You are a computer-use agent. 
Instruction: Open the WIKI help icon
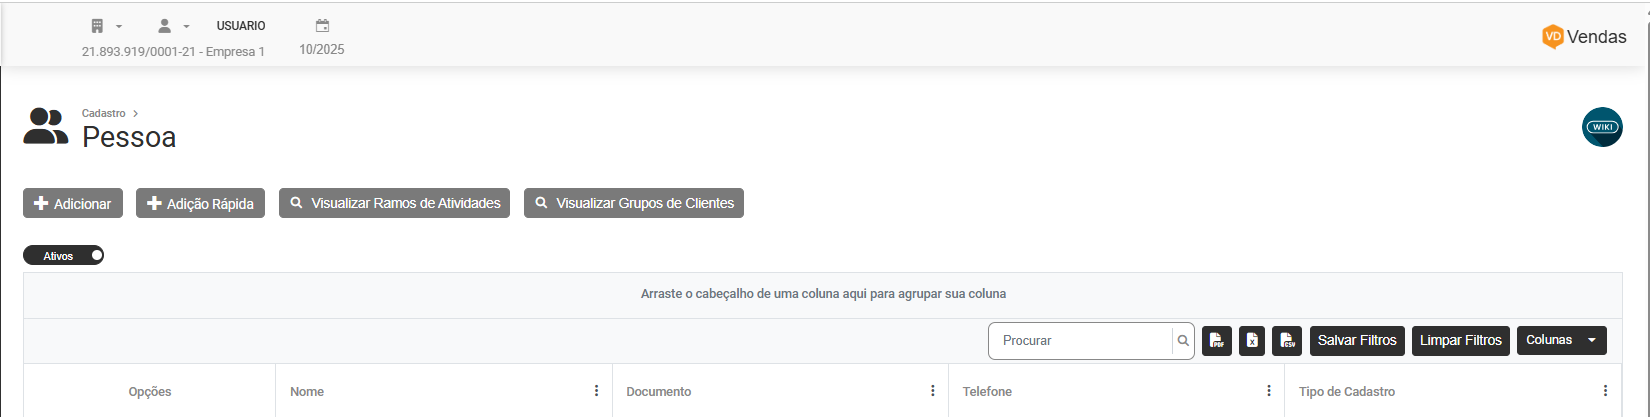[1602, 127]
